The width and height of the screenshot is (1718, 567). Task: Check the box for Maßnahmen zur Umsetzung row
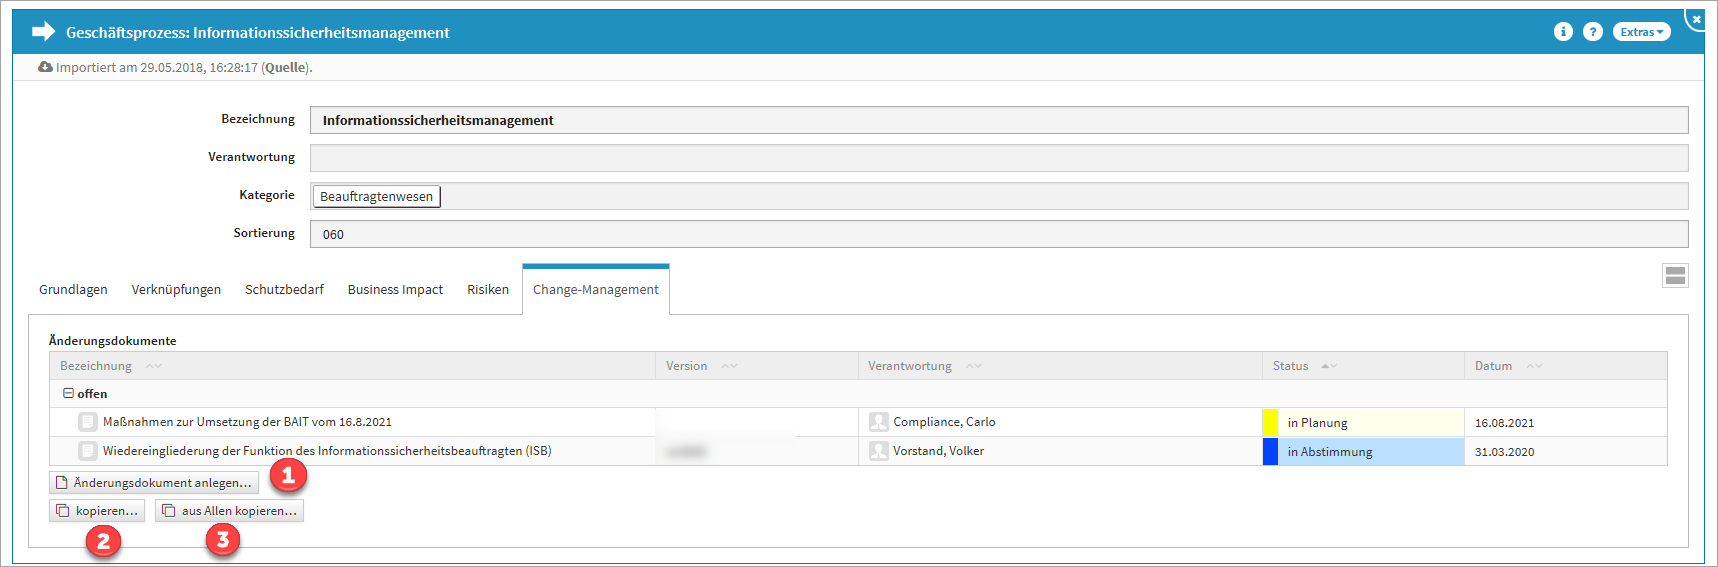pyautogui.click(x=88, y=422)
